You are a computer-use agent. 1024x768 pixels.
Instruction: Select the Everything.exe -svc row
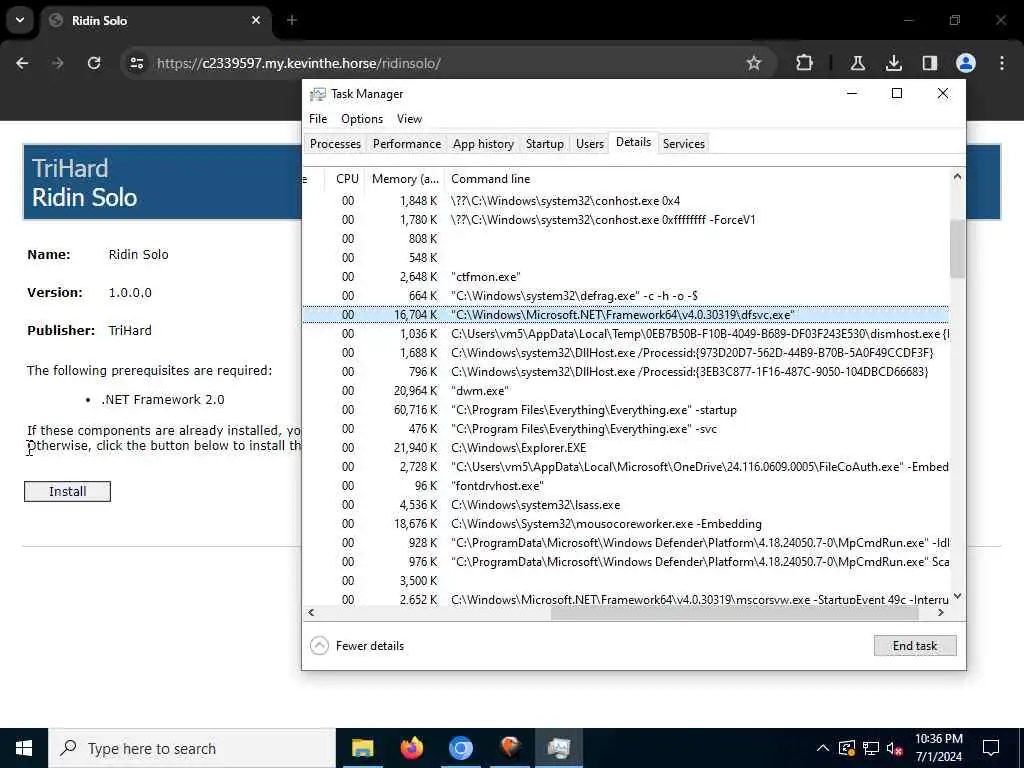click(x=626, y=428)
